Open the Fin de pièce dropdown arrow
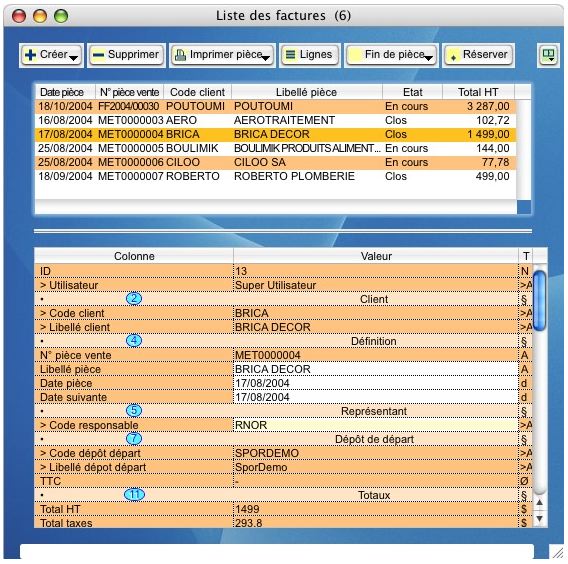Screen dimensions: 568x564 click(x=429, y=58)
